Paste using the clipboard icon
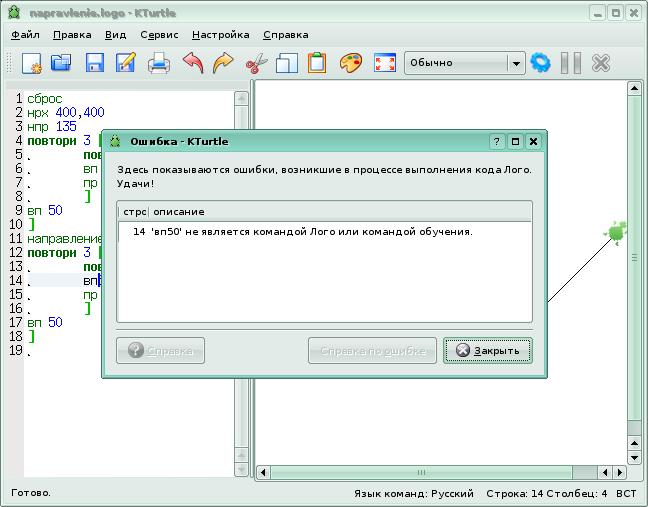The width and height of the screenshot is (648, 507). coord(317,63)
